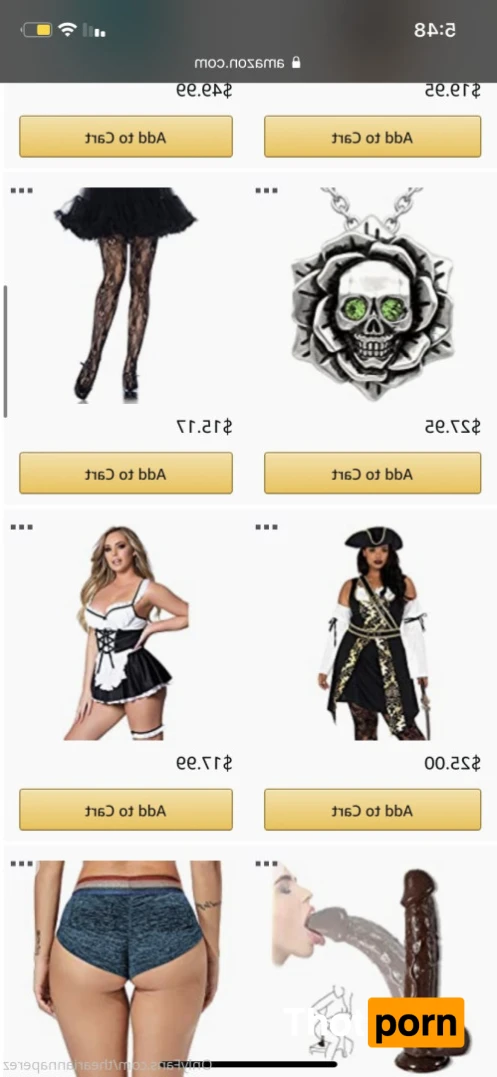Add the $17.99 maid costume to cart
This screenshot has height=1077, width=497.
tap(126, 810)
